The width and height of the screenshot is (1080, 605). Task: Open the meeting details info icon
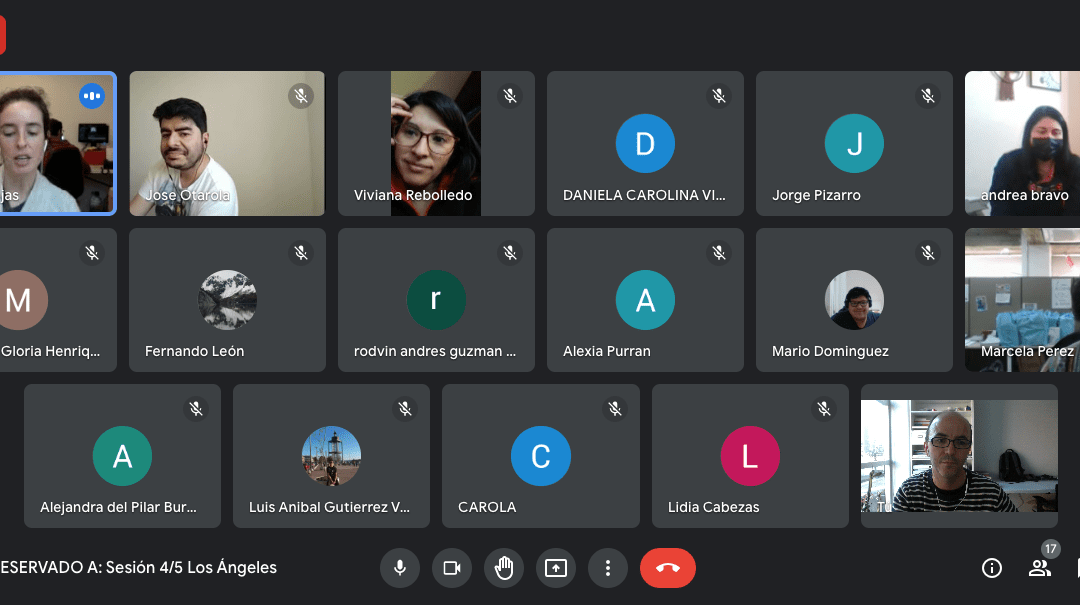pos(992,568)
